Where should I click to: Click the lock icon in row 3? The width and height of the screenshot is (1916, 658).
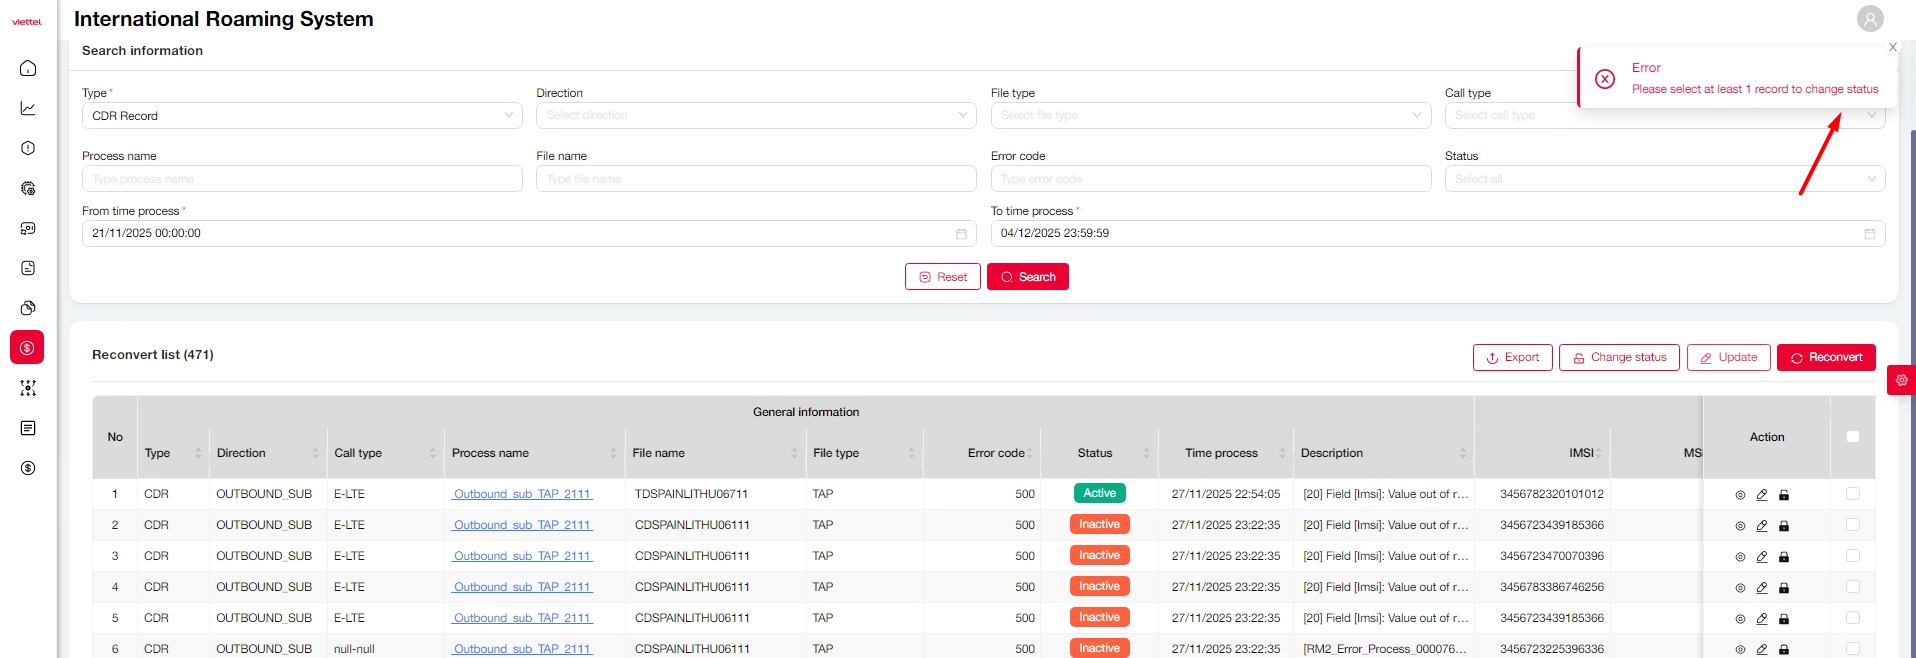click(1784, 557)
